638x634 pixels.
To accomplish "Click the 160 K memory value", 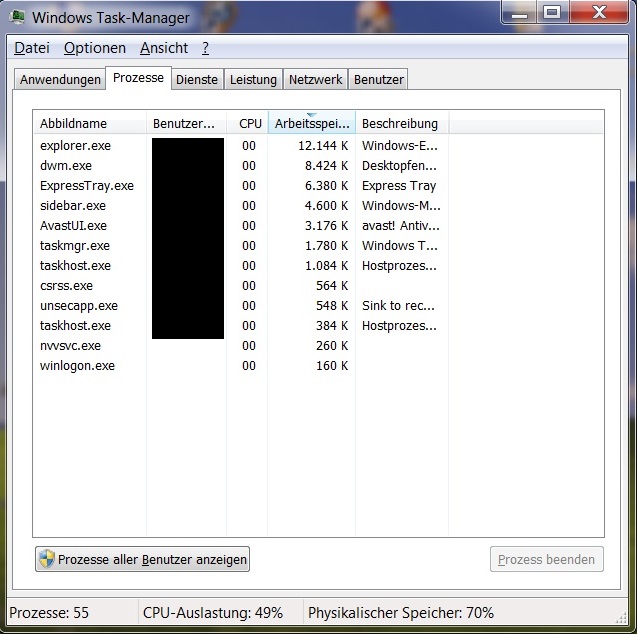I will (x=332, y=365).
